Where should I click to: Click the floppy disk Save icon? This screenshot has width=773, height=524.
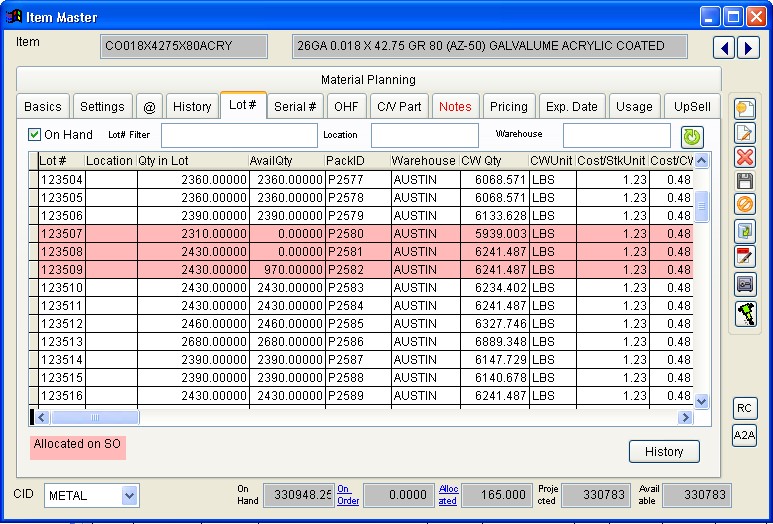744,181
